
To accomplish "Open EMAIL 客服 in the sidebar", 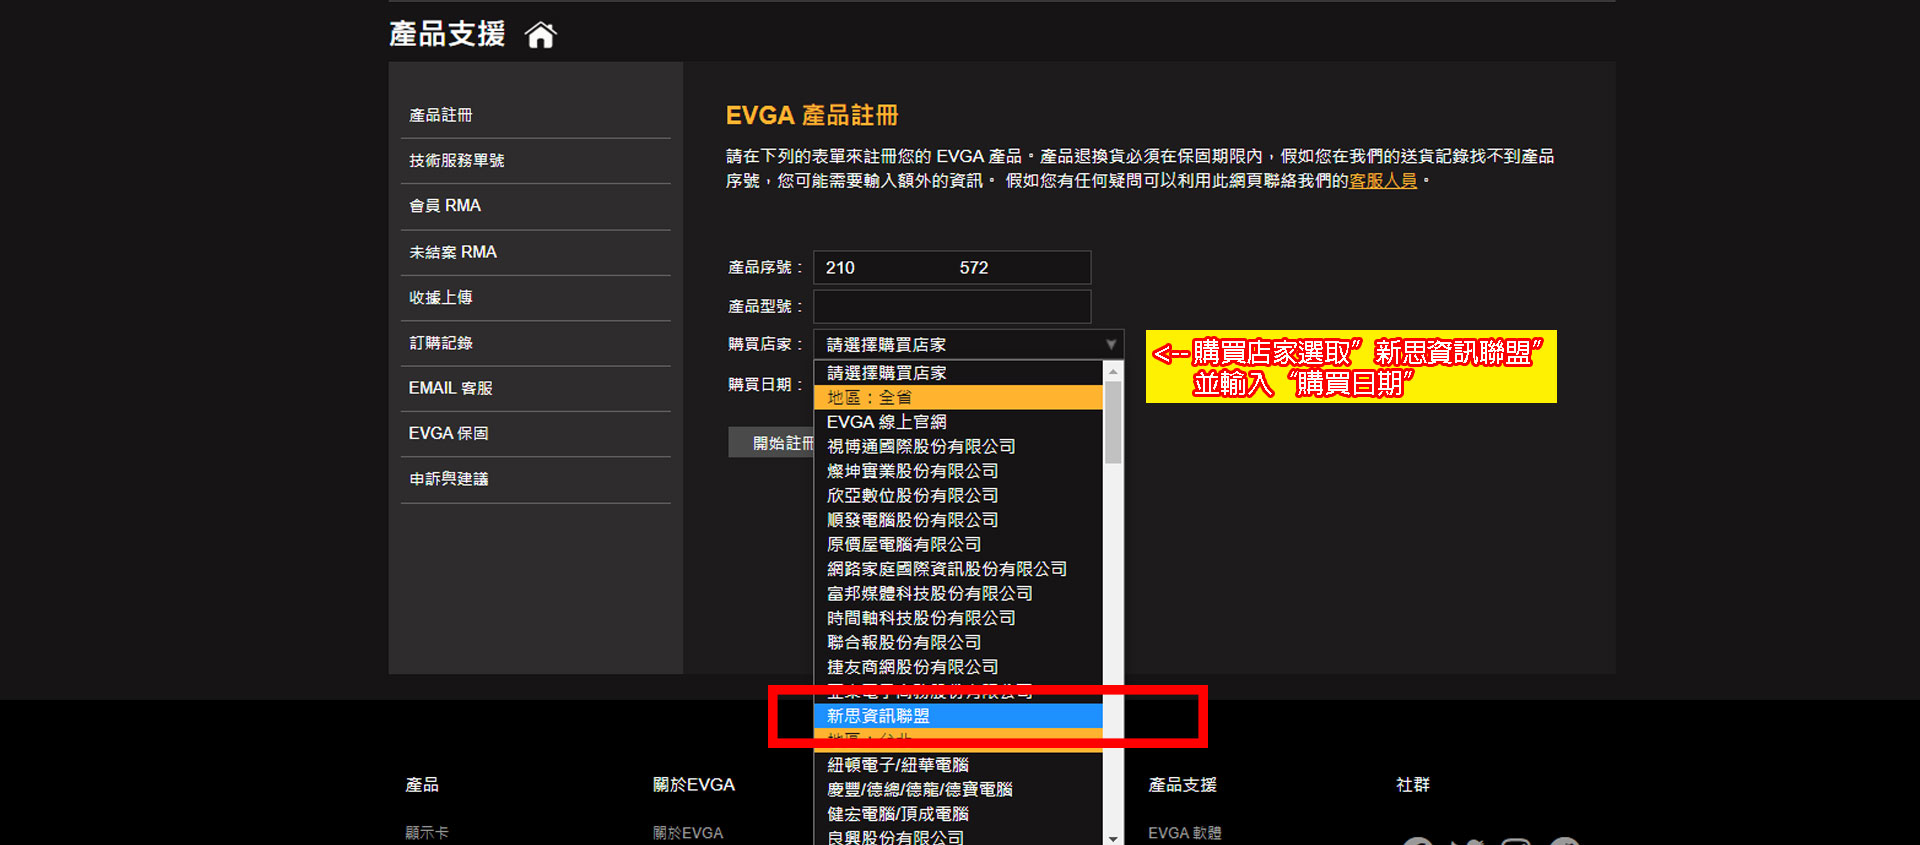I will coord(450,387).
